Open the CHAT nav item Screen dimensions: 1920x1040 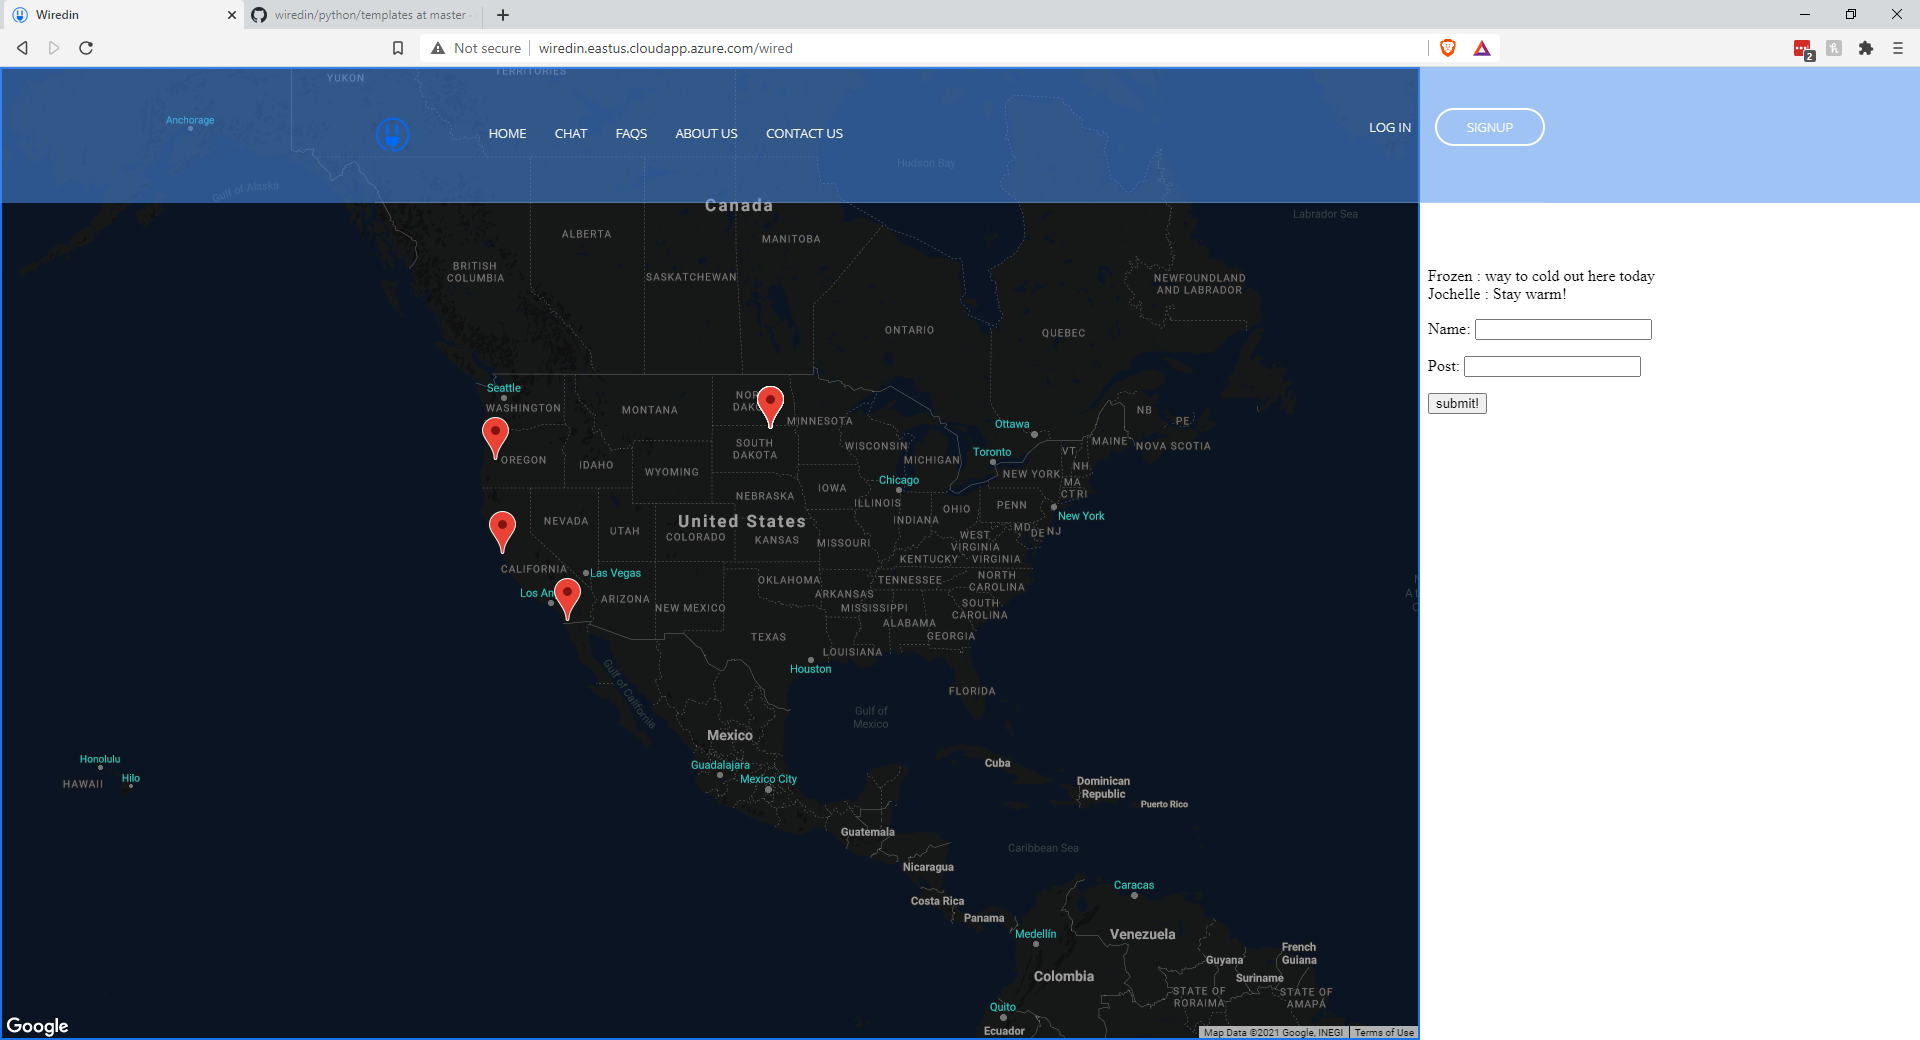571,134
